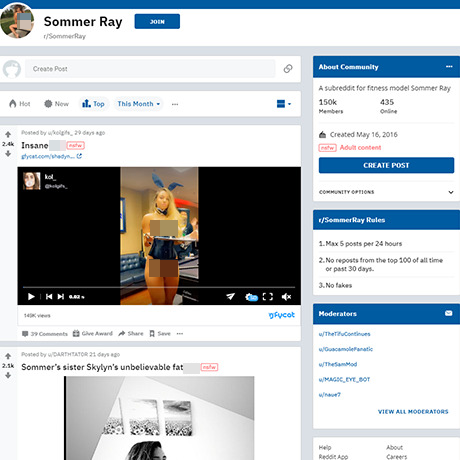
Task: Play the gfycat video
Action: pyautogui.click(x=31, y=296)
